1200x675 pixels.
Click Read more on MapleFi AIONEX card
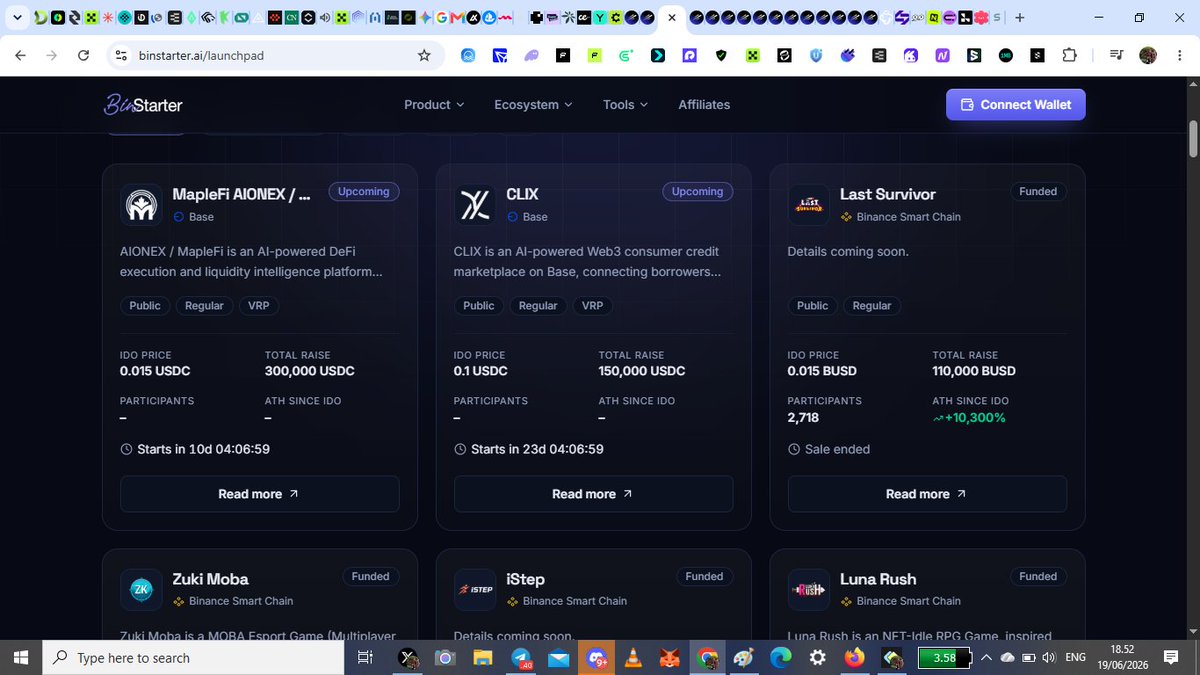click(x=259, y=494)
